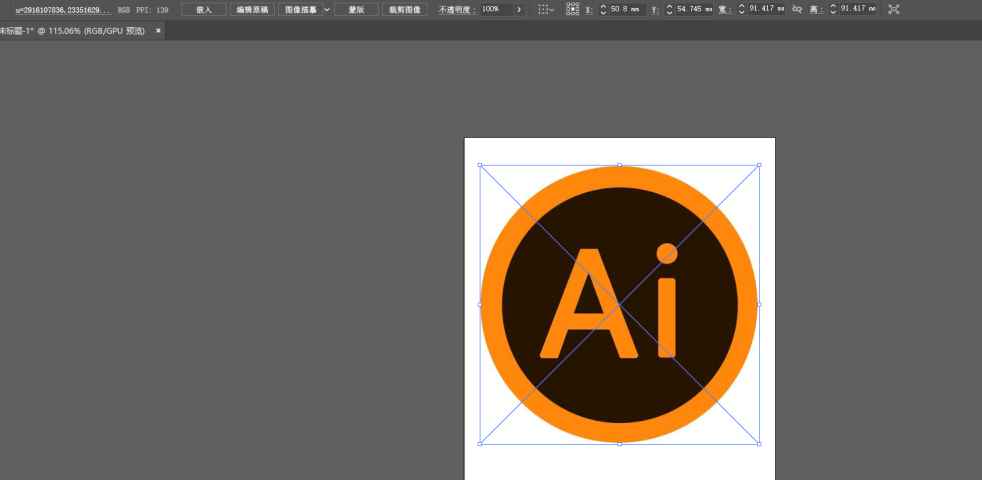Click the X value field 50.8 mm
Image resolution: width=982 pixels, height=480 pixels.
pyautogui.click(x=628, y=9)
